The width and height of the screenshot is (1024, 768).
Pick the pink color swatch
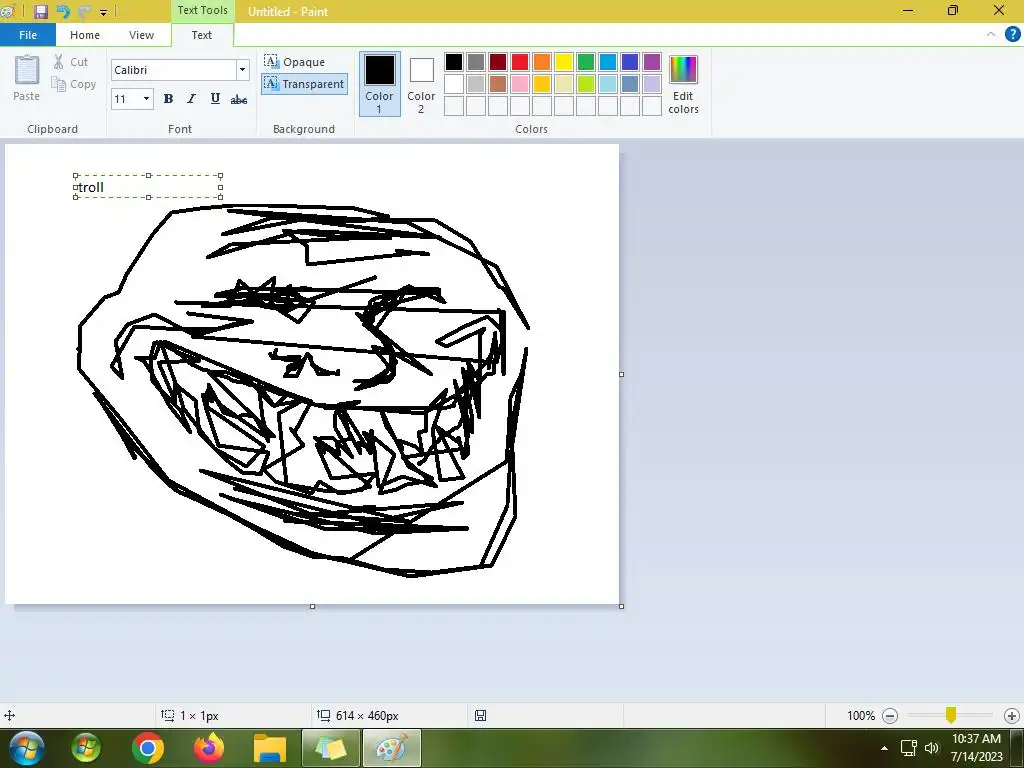pos(520,84)
